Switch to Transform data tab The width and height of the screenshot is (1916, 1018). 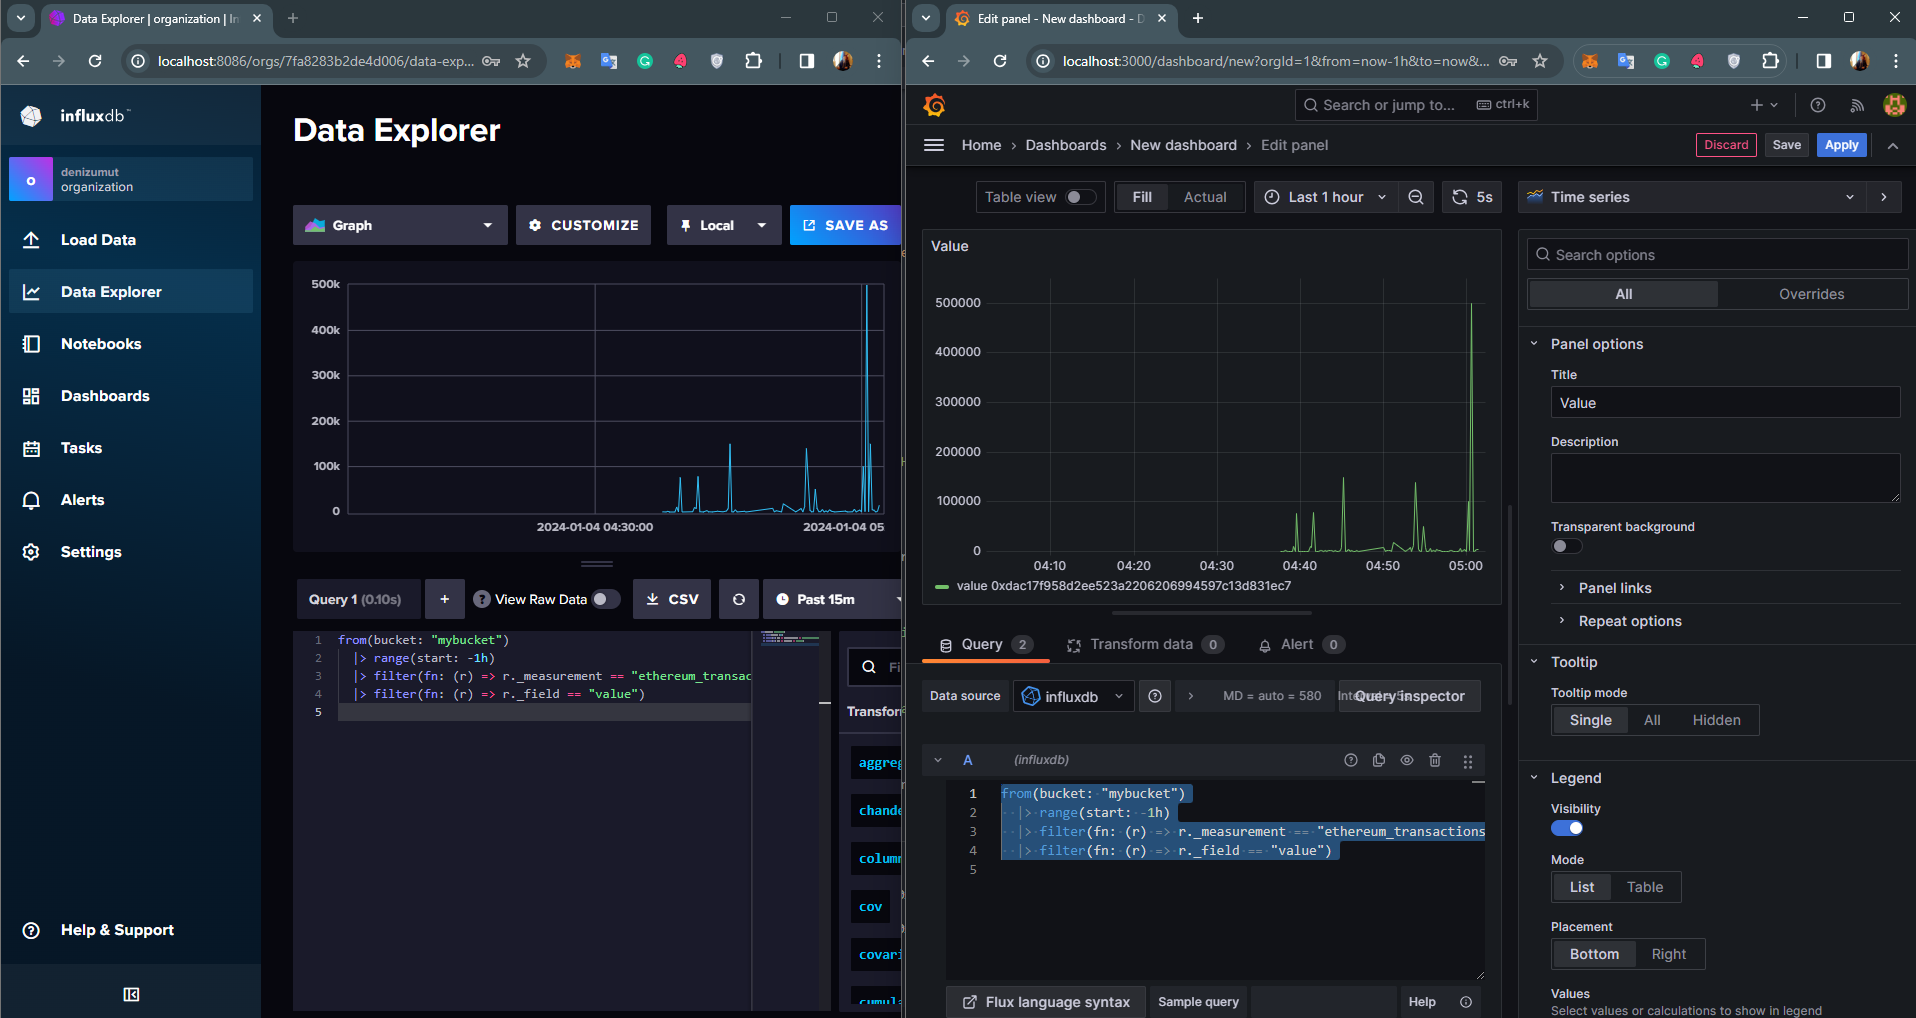1145,645
